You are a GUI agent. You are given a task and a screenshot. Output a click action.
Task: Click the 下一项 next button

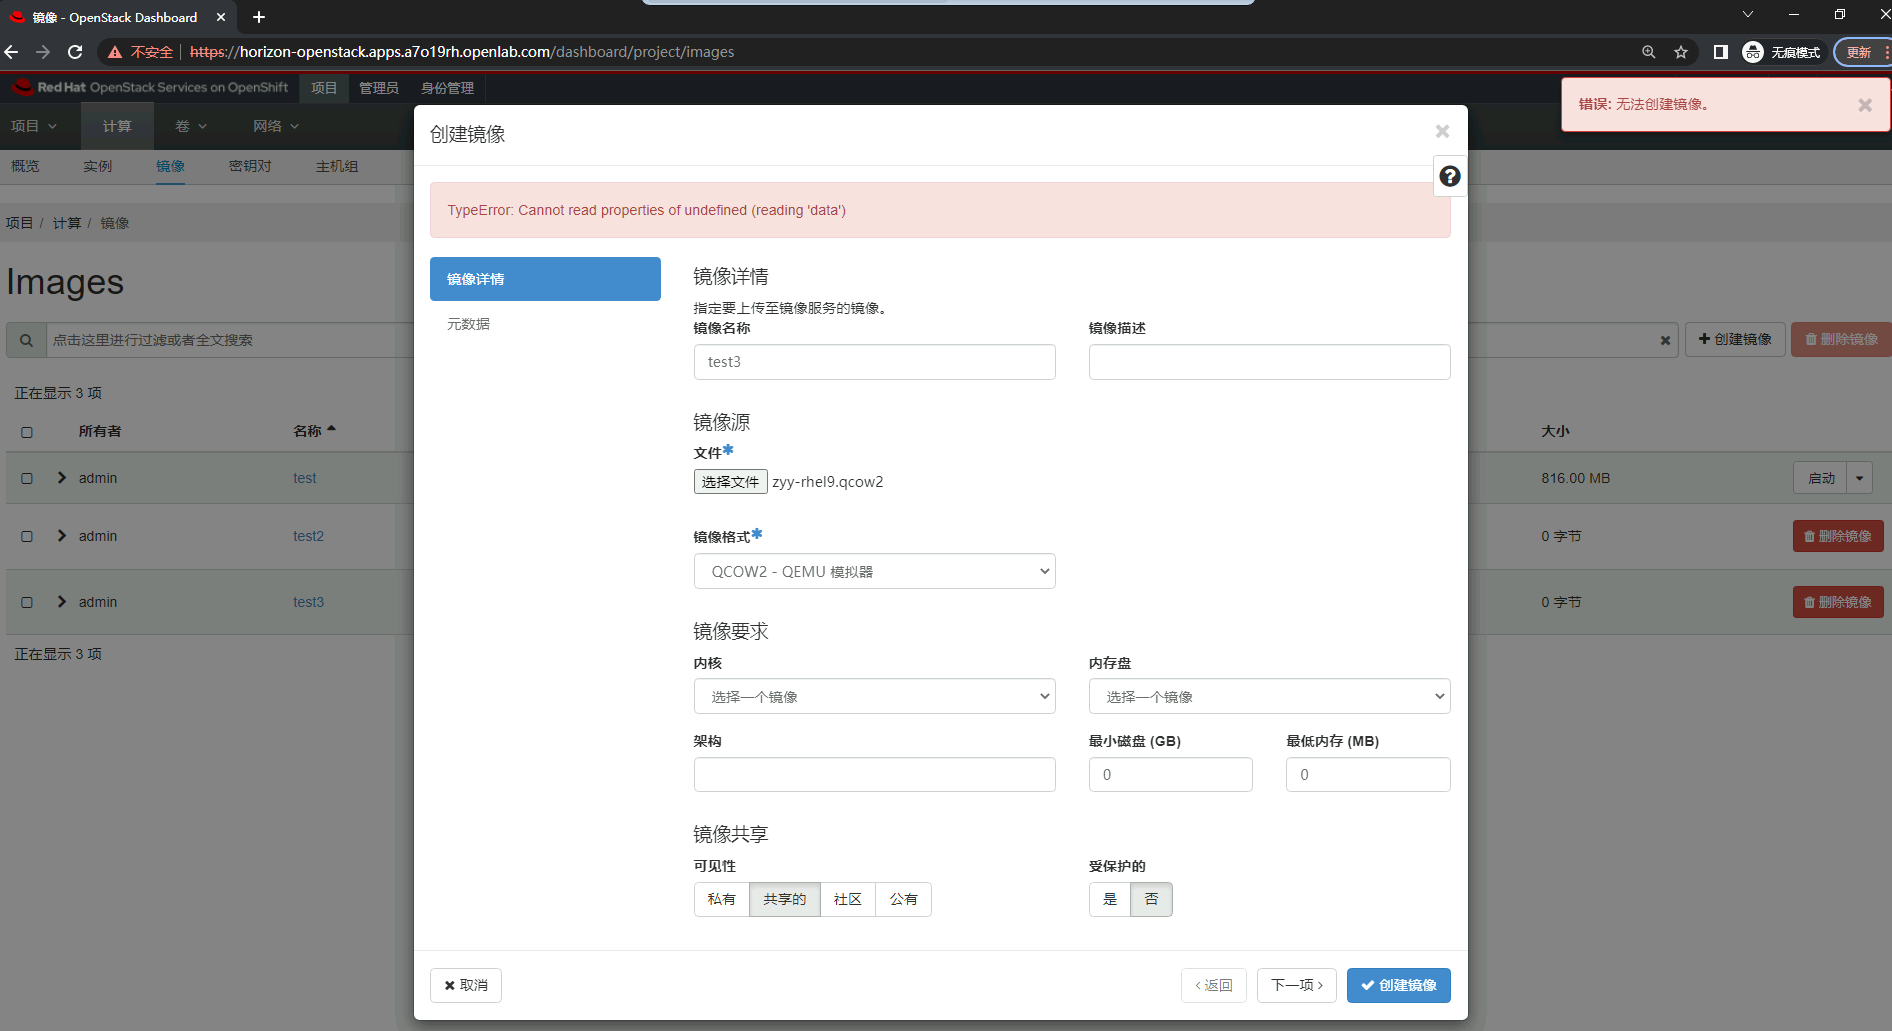click(x=1297, y=986)
